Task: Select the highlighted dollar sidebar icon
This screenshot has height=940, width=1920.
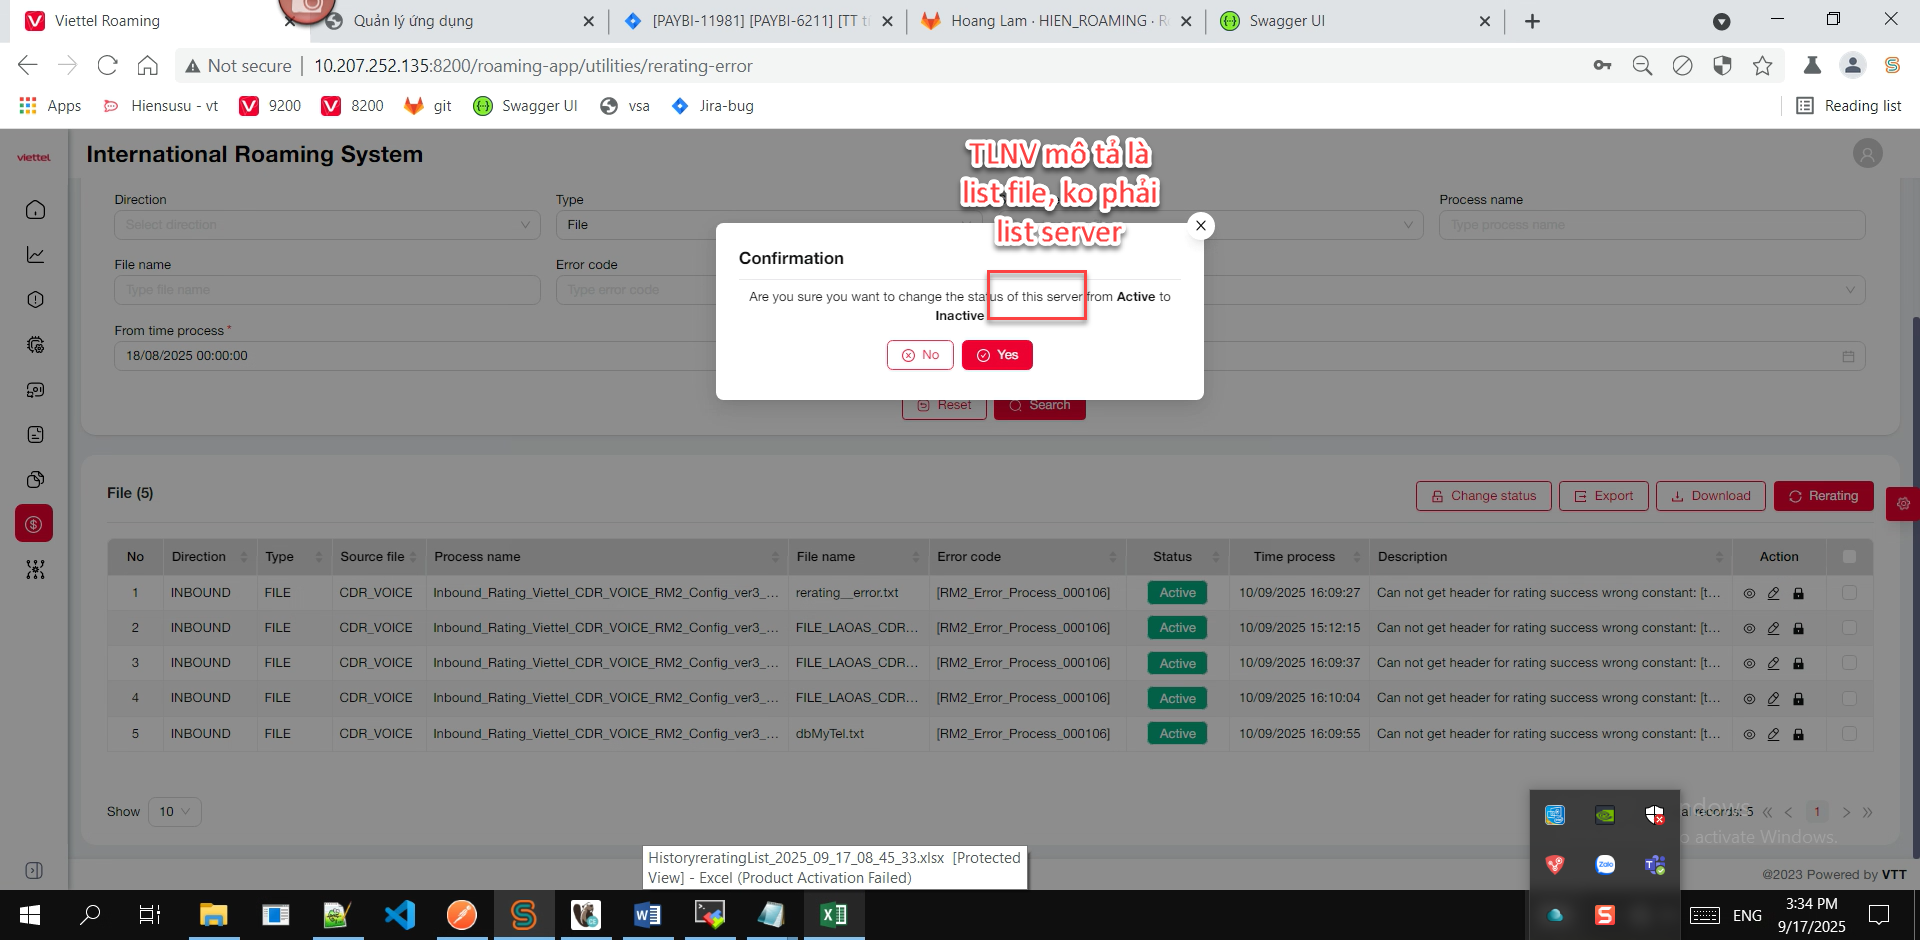Action: tap(34, 524)
